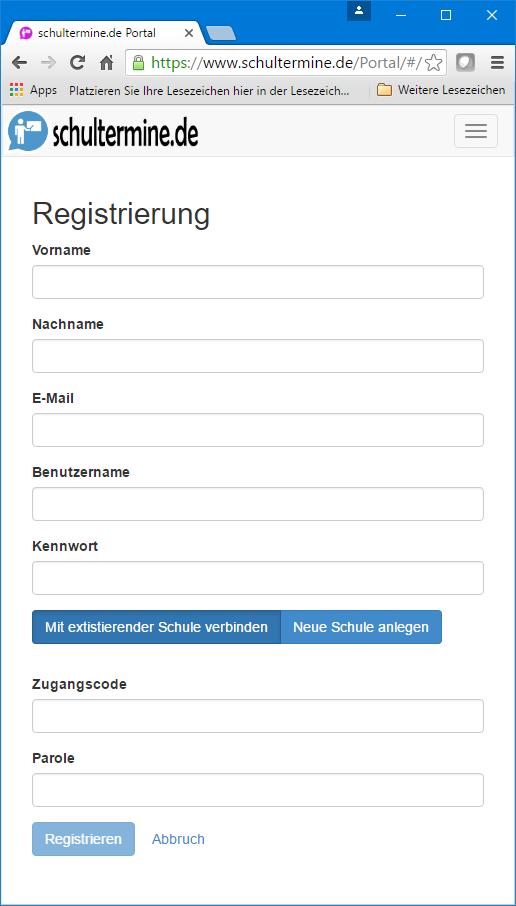
Task: Reload the page with refresh icon
Action: [x=77, y=62]
